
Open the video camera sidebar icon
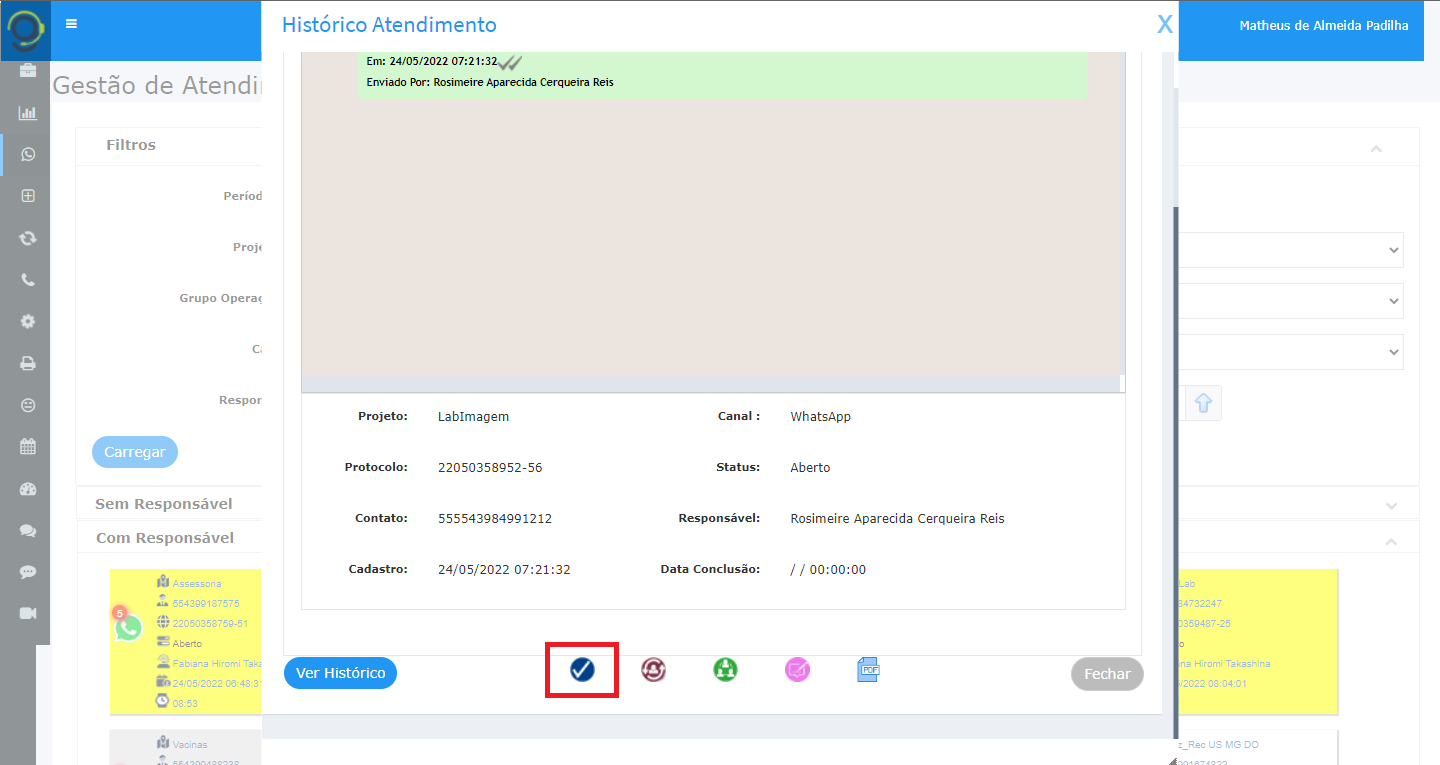28,613
